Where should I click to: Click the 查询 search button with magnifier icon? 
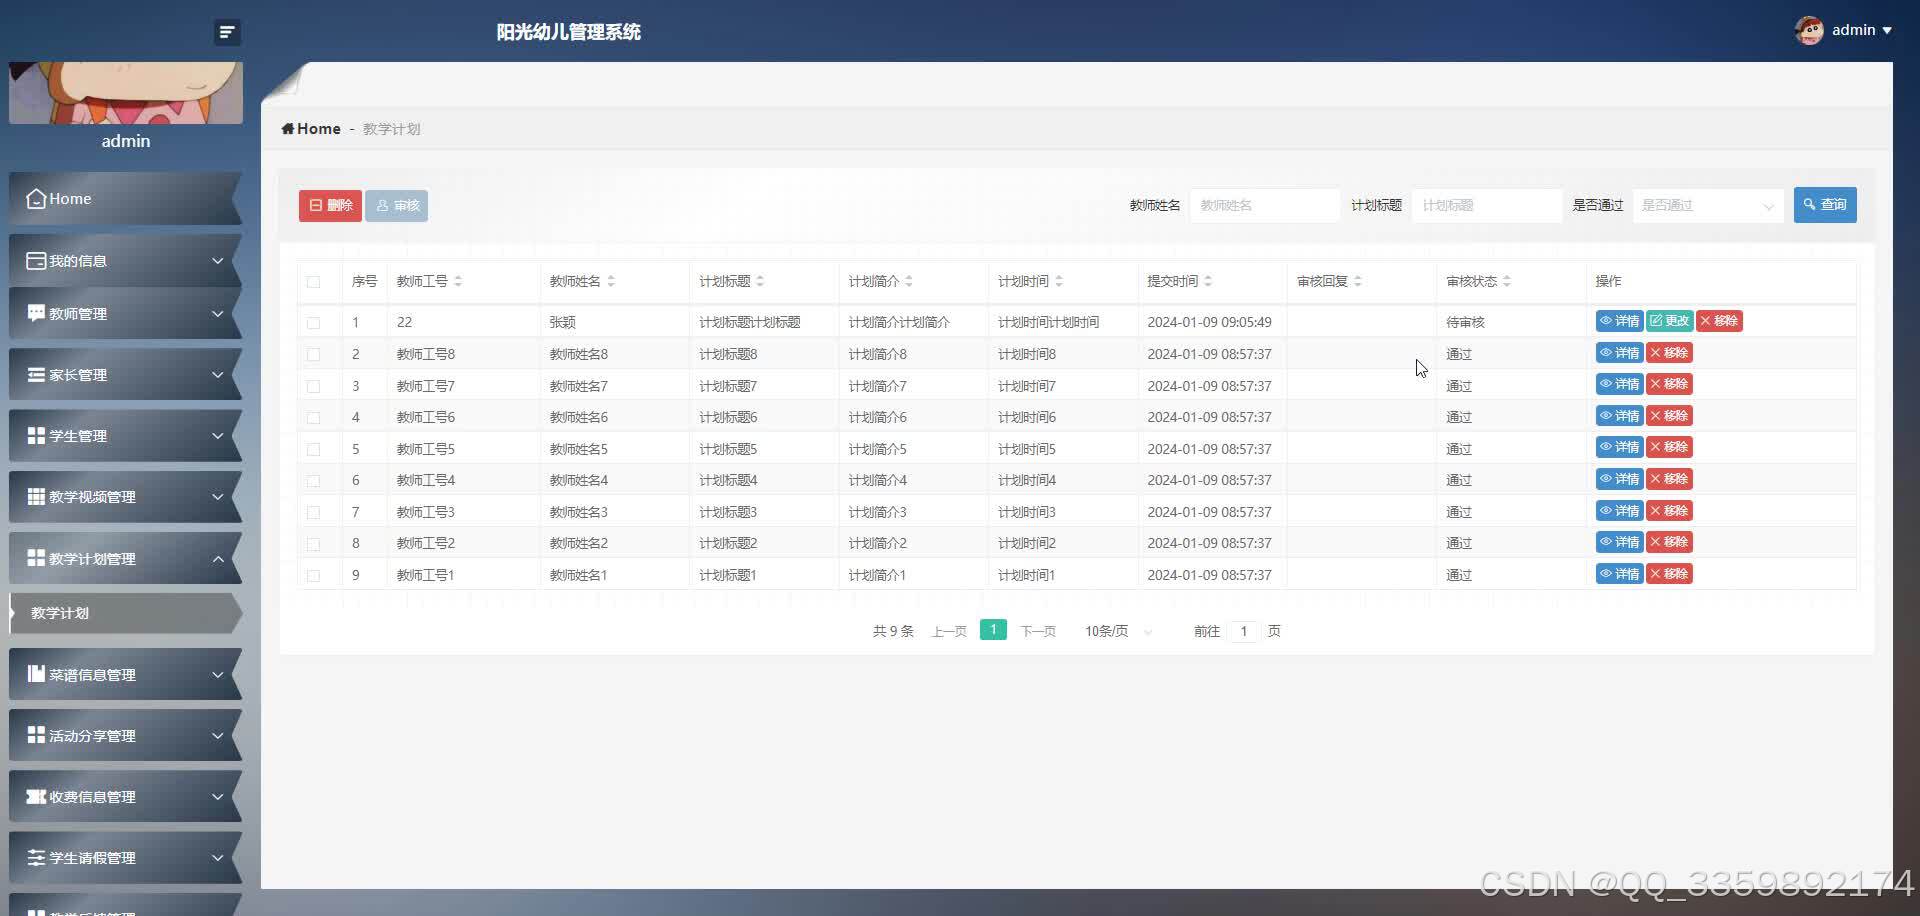click(1825, 204)
